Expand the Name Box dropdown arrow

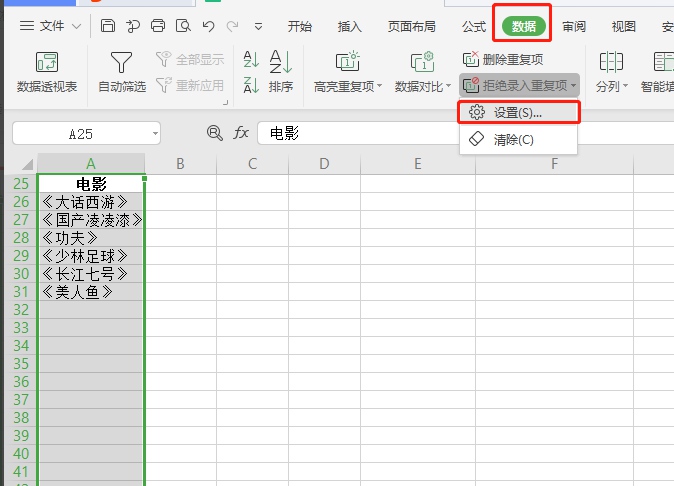coord(155,134)
